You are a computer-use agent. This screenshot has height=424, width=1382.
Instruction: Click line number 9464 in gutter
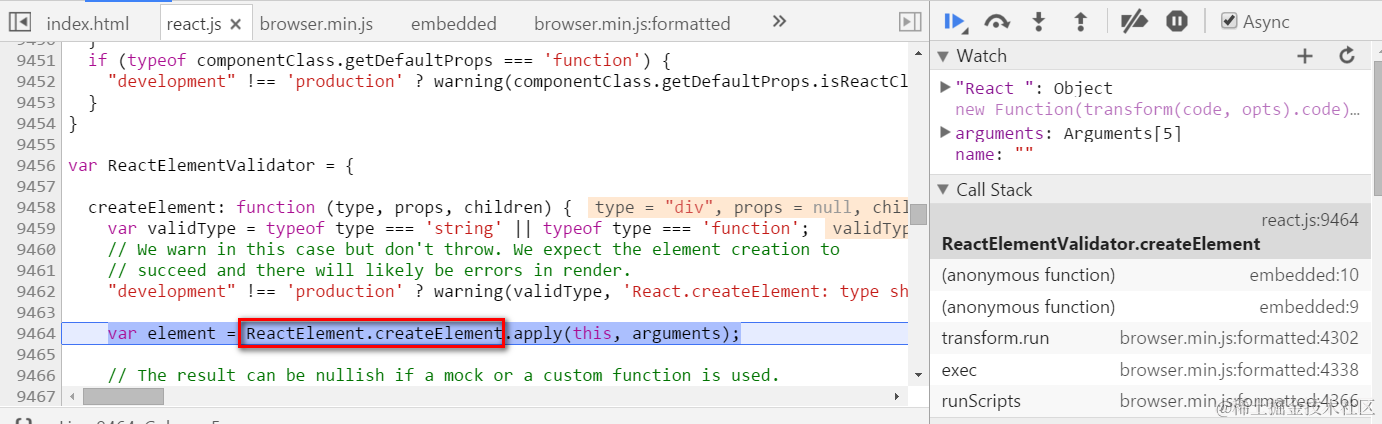point(36,333)
